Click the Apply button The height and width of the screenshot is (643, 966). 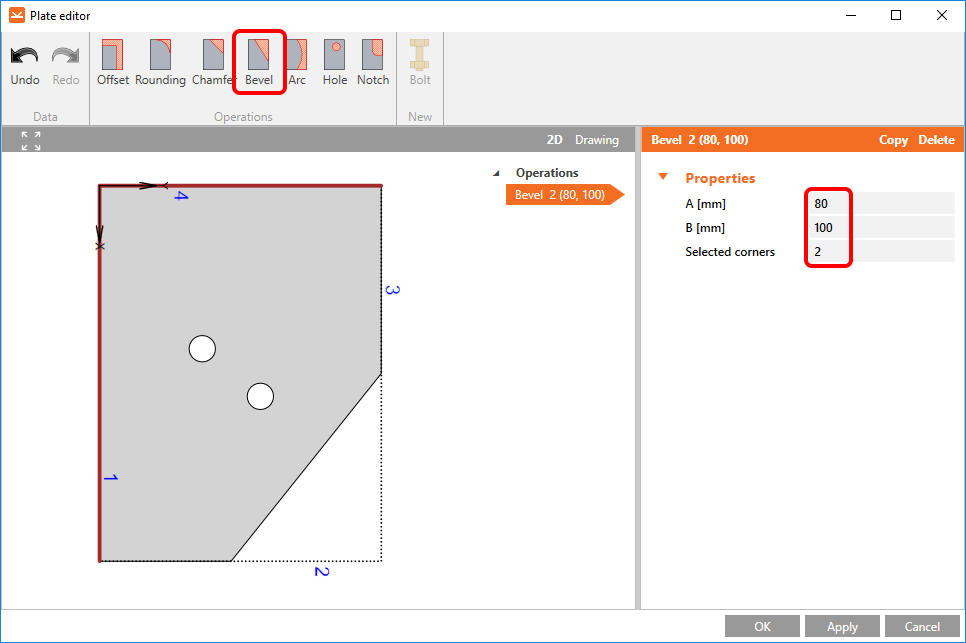(842, 626)
